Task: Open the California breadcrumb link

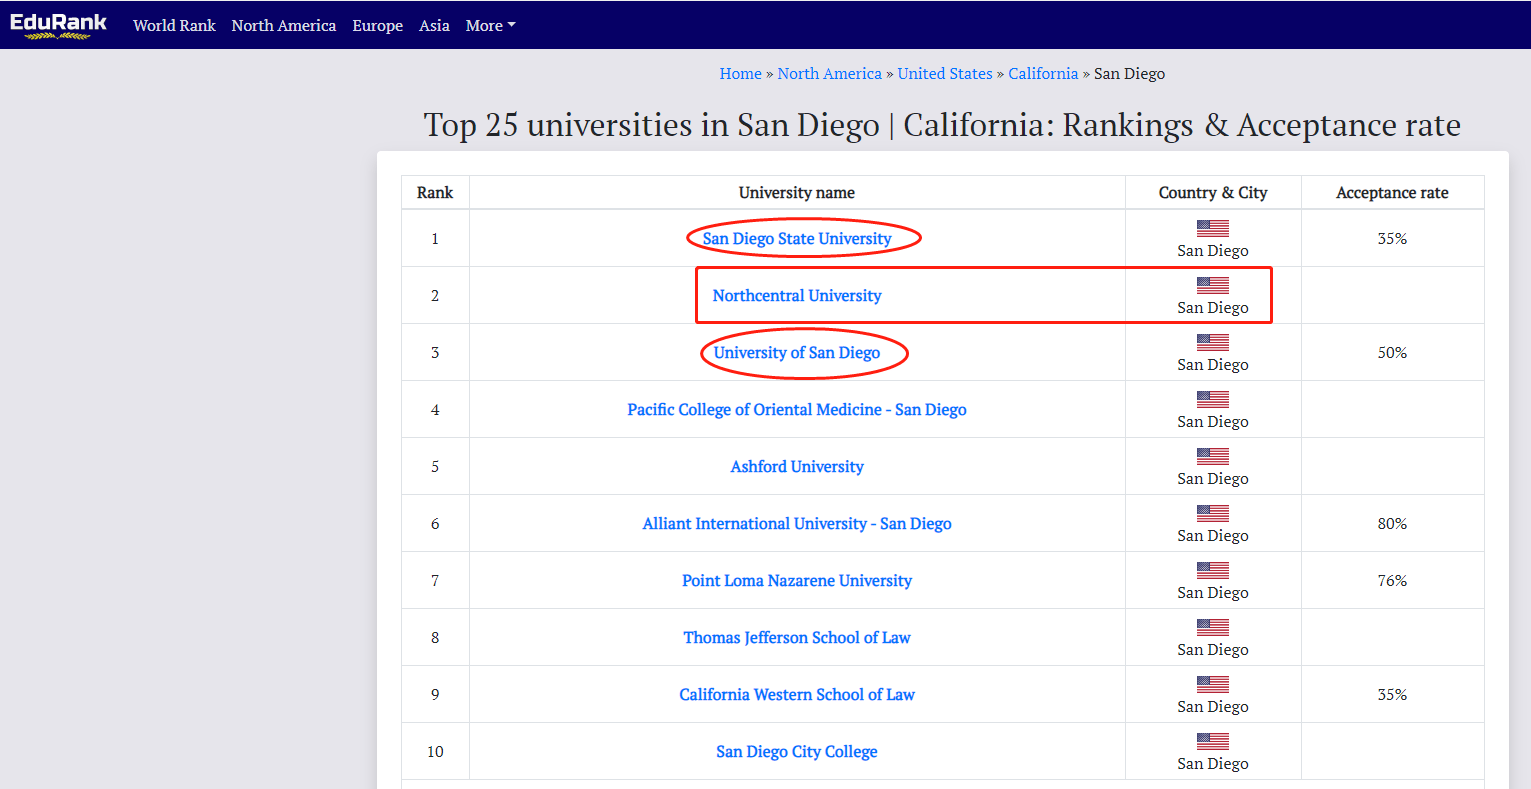Action: 1043,73
